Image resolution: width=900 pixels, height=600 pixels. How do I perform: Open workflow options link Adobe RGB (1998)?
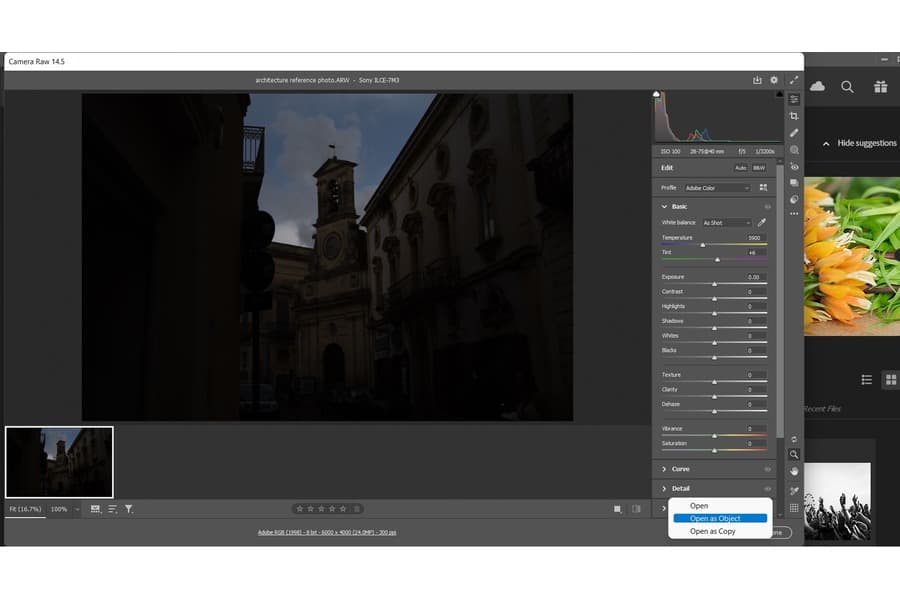coord(327,532)
